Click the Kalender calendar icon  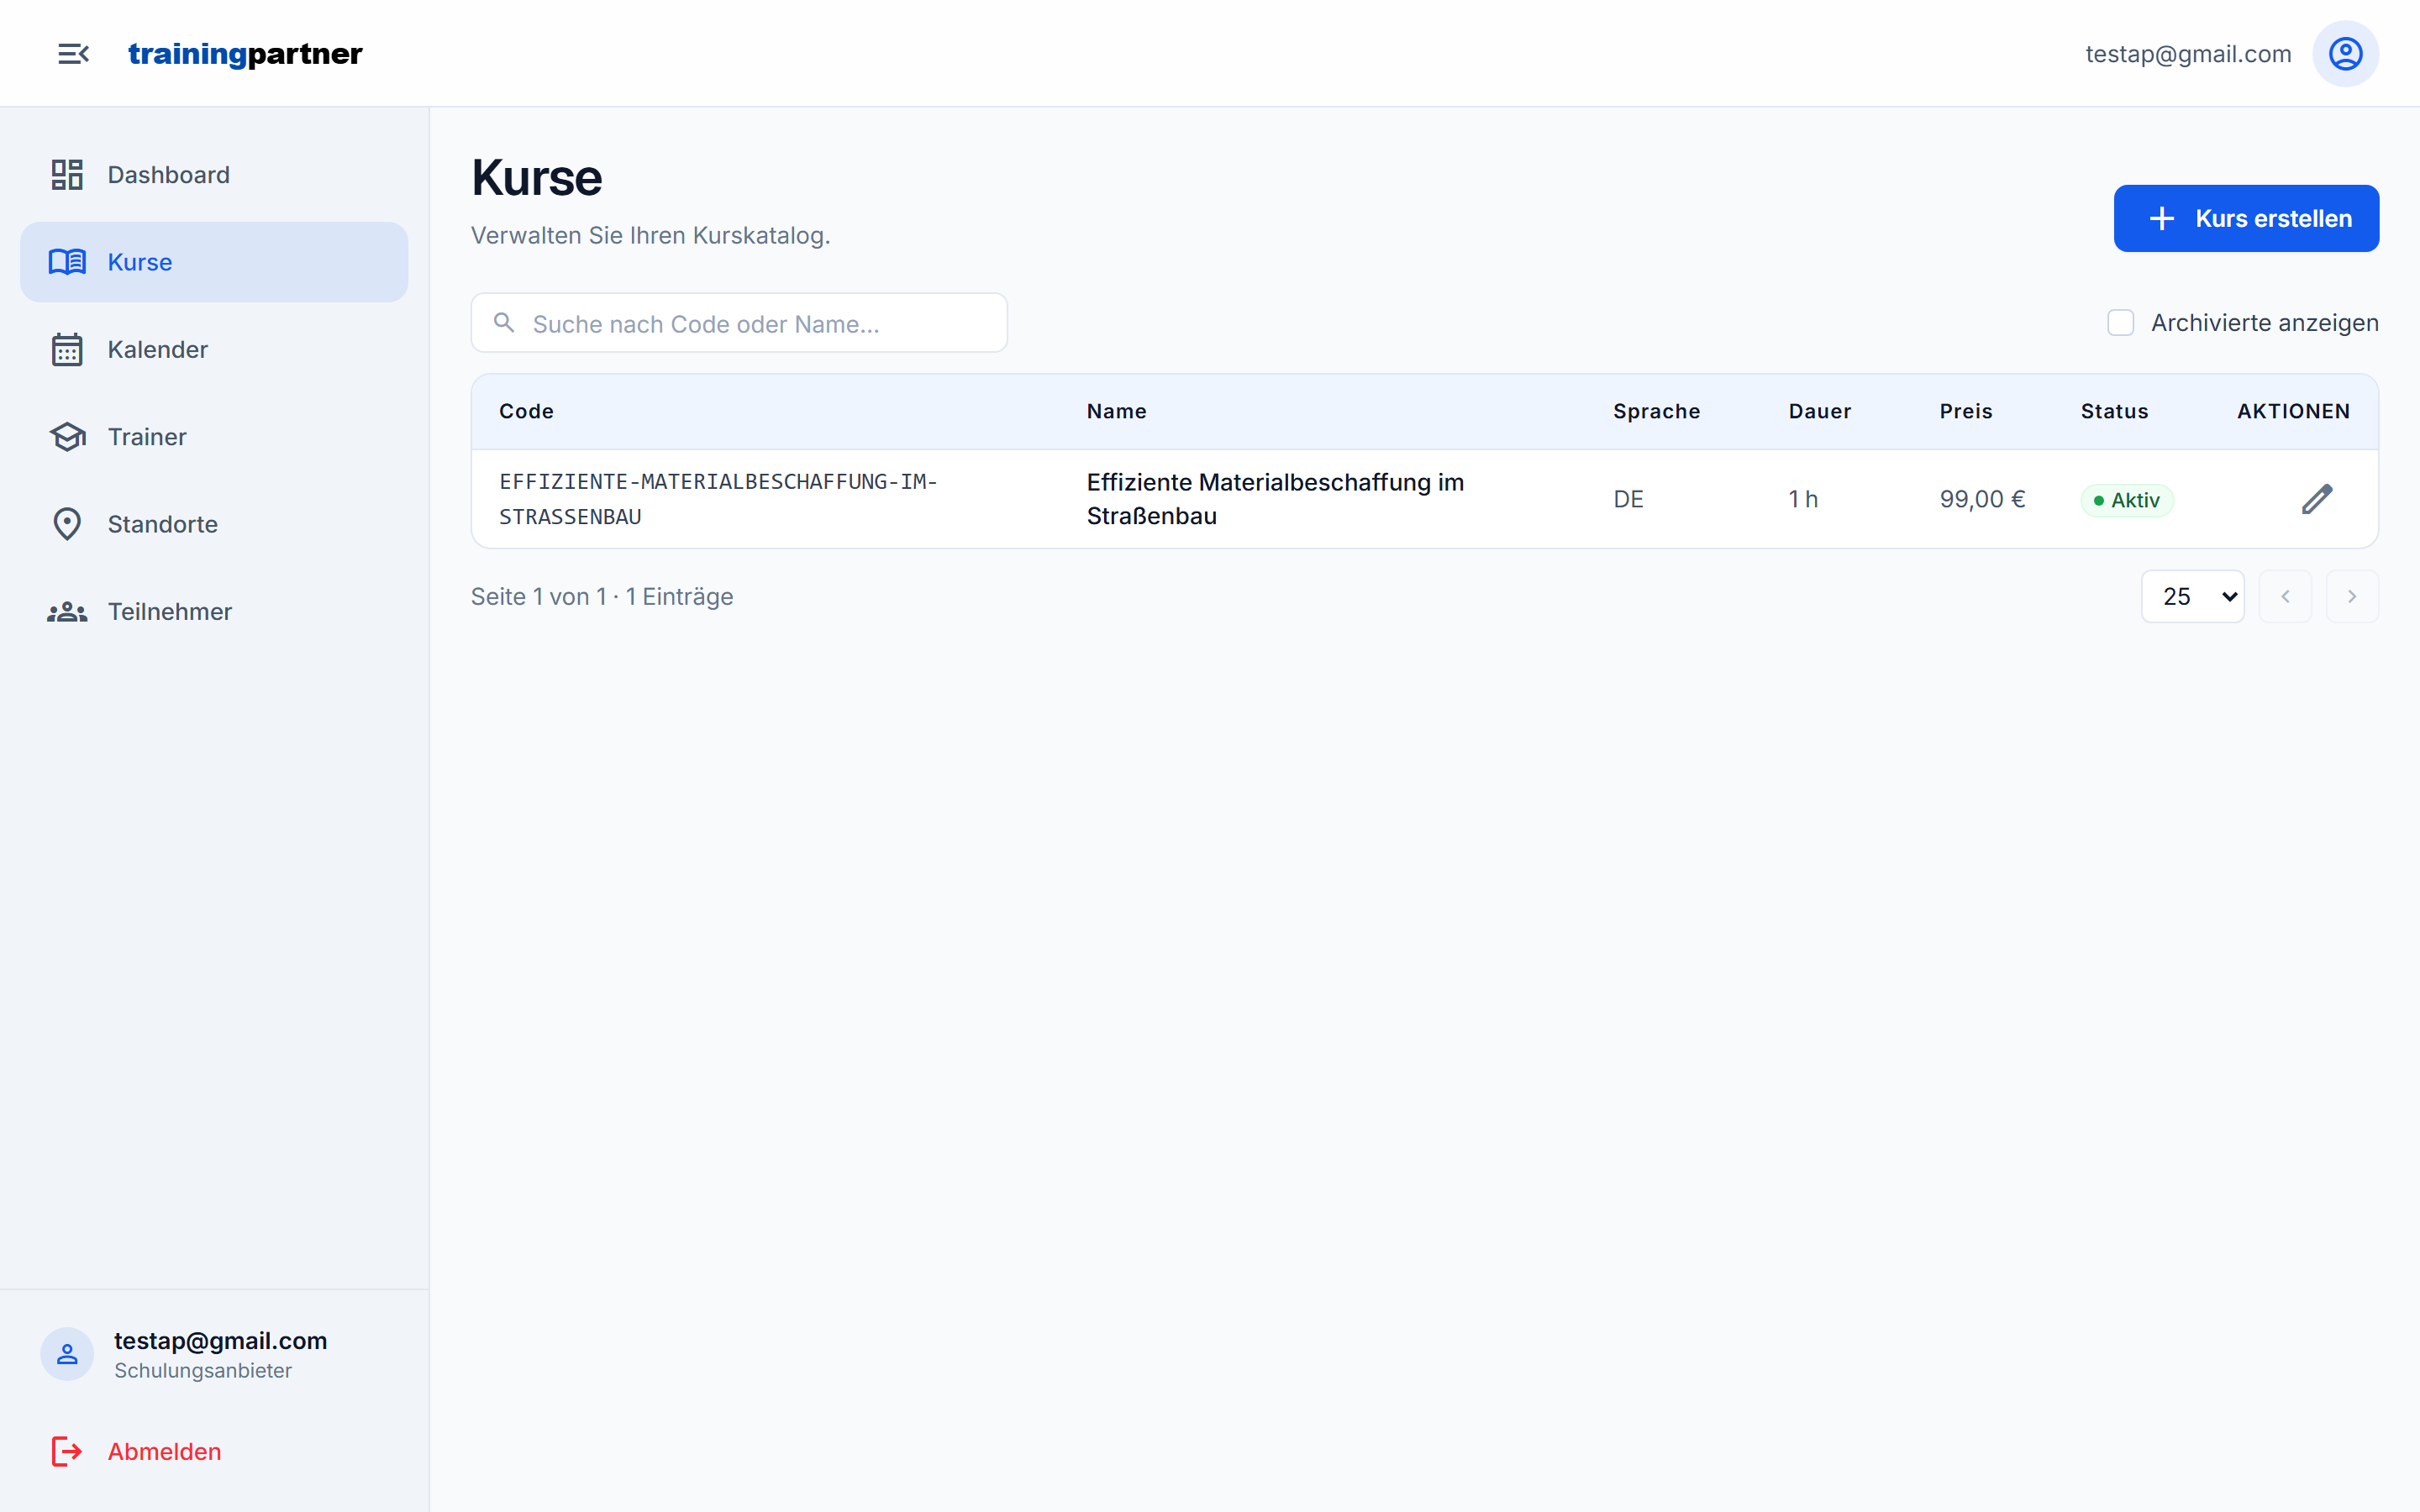pos(67,350)
